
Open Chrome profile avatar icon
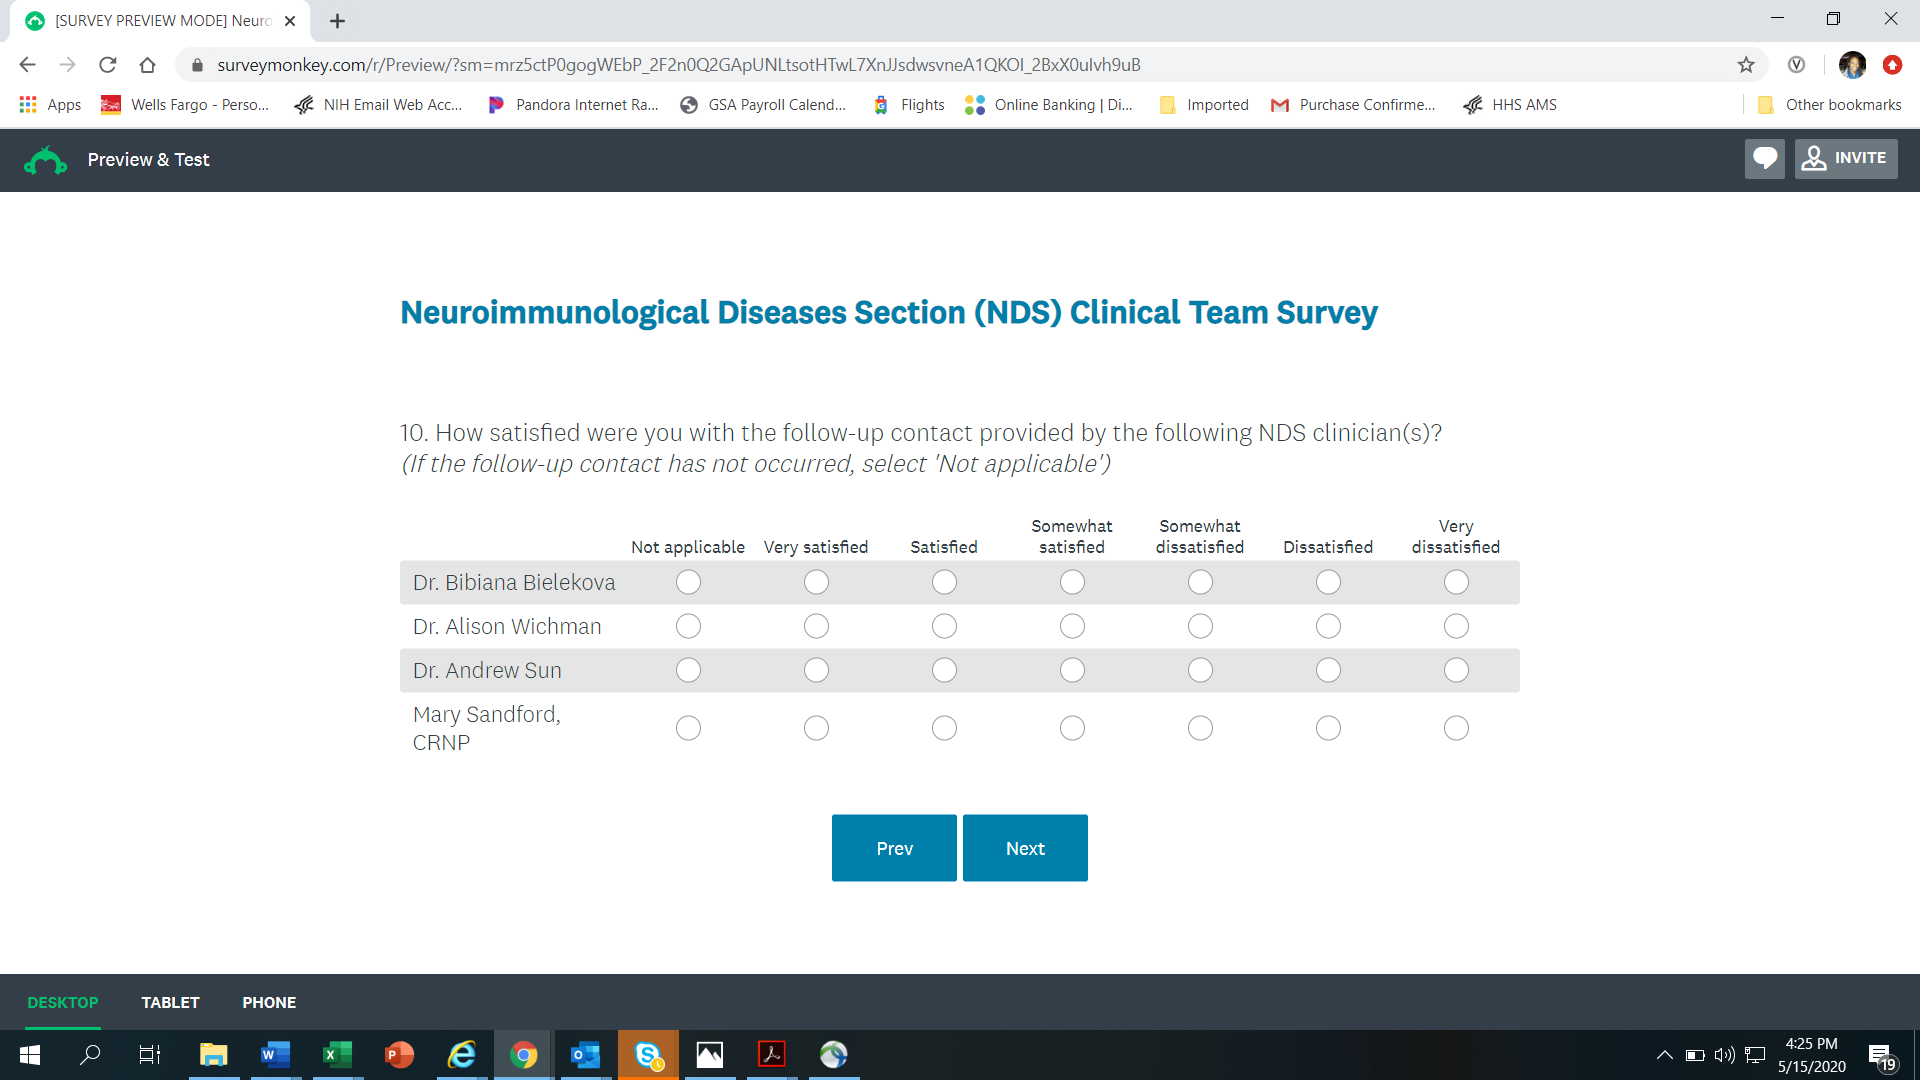click(1852, 65)
